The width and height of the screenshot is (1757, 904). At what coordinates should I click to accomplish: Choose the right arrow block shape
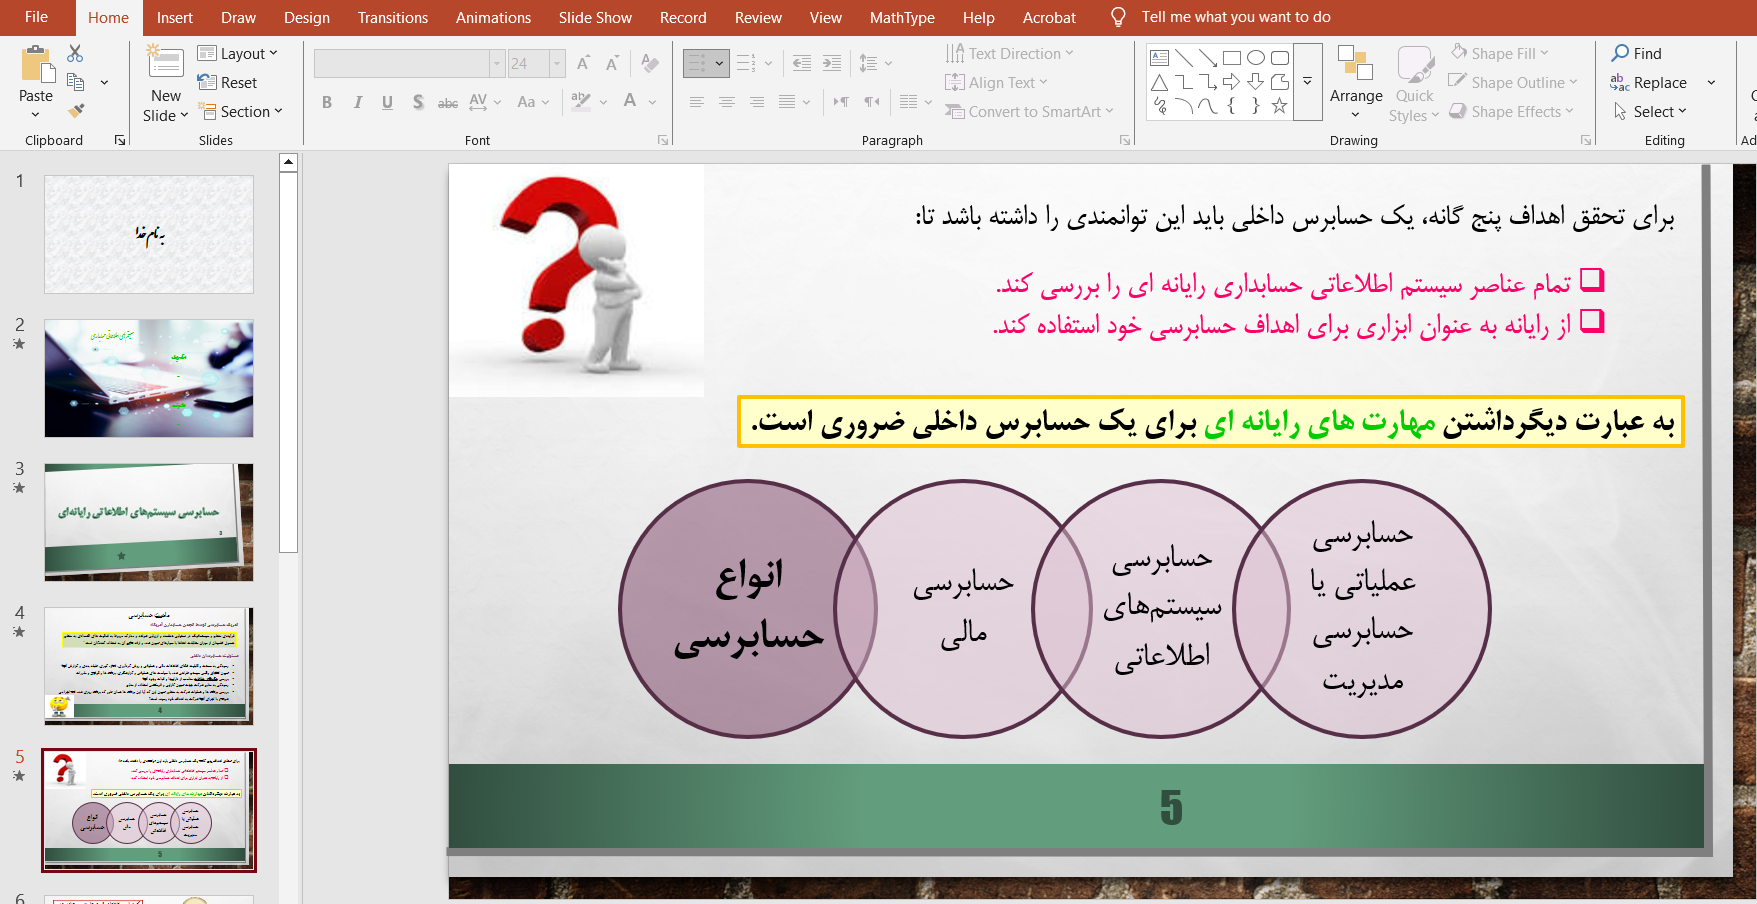click(1232, 82)
